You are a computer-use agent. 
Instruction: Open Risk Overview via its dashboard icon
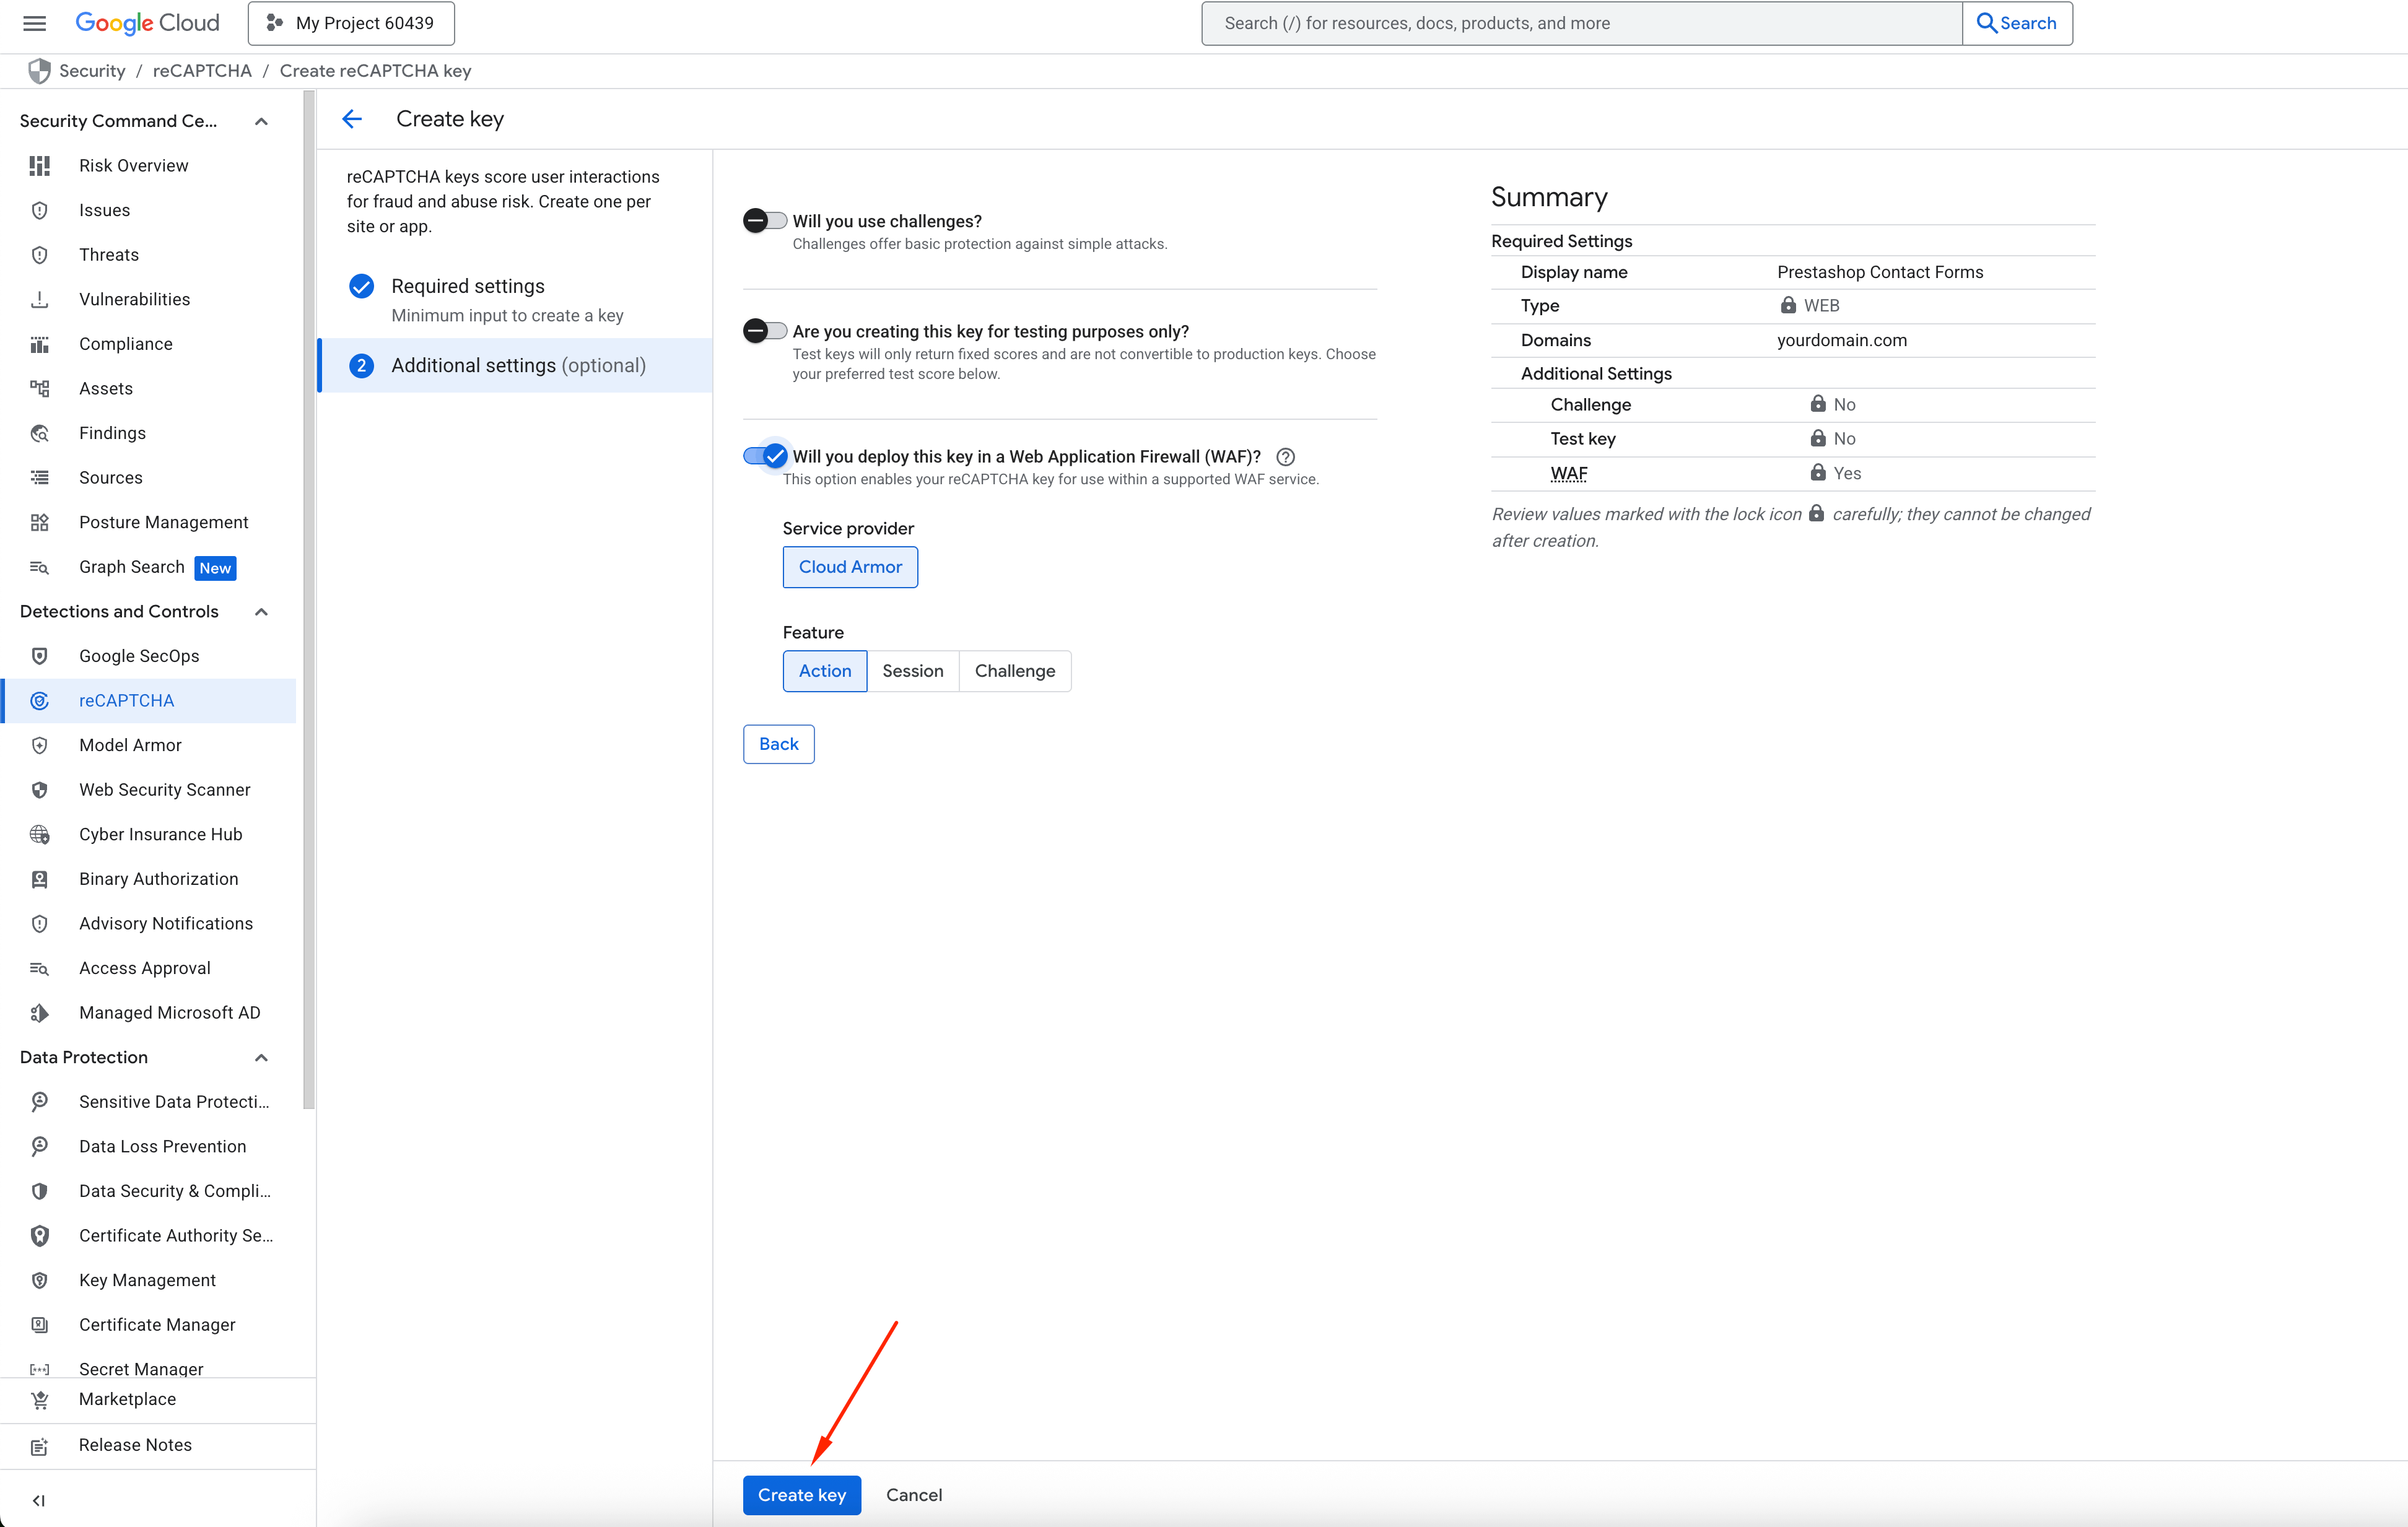pyautogui.click(x=40, y=166)
